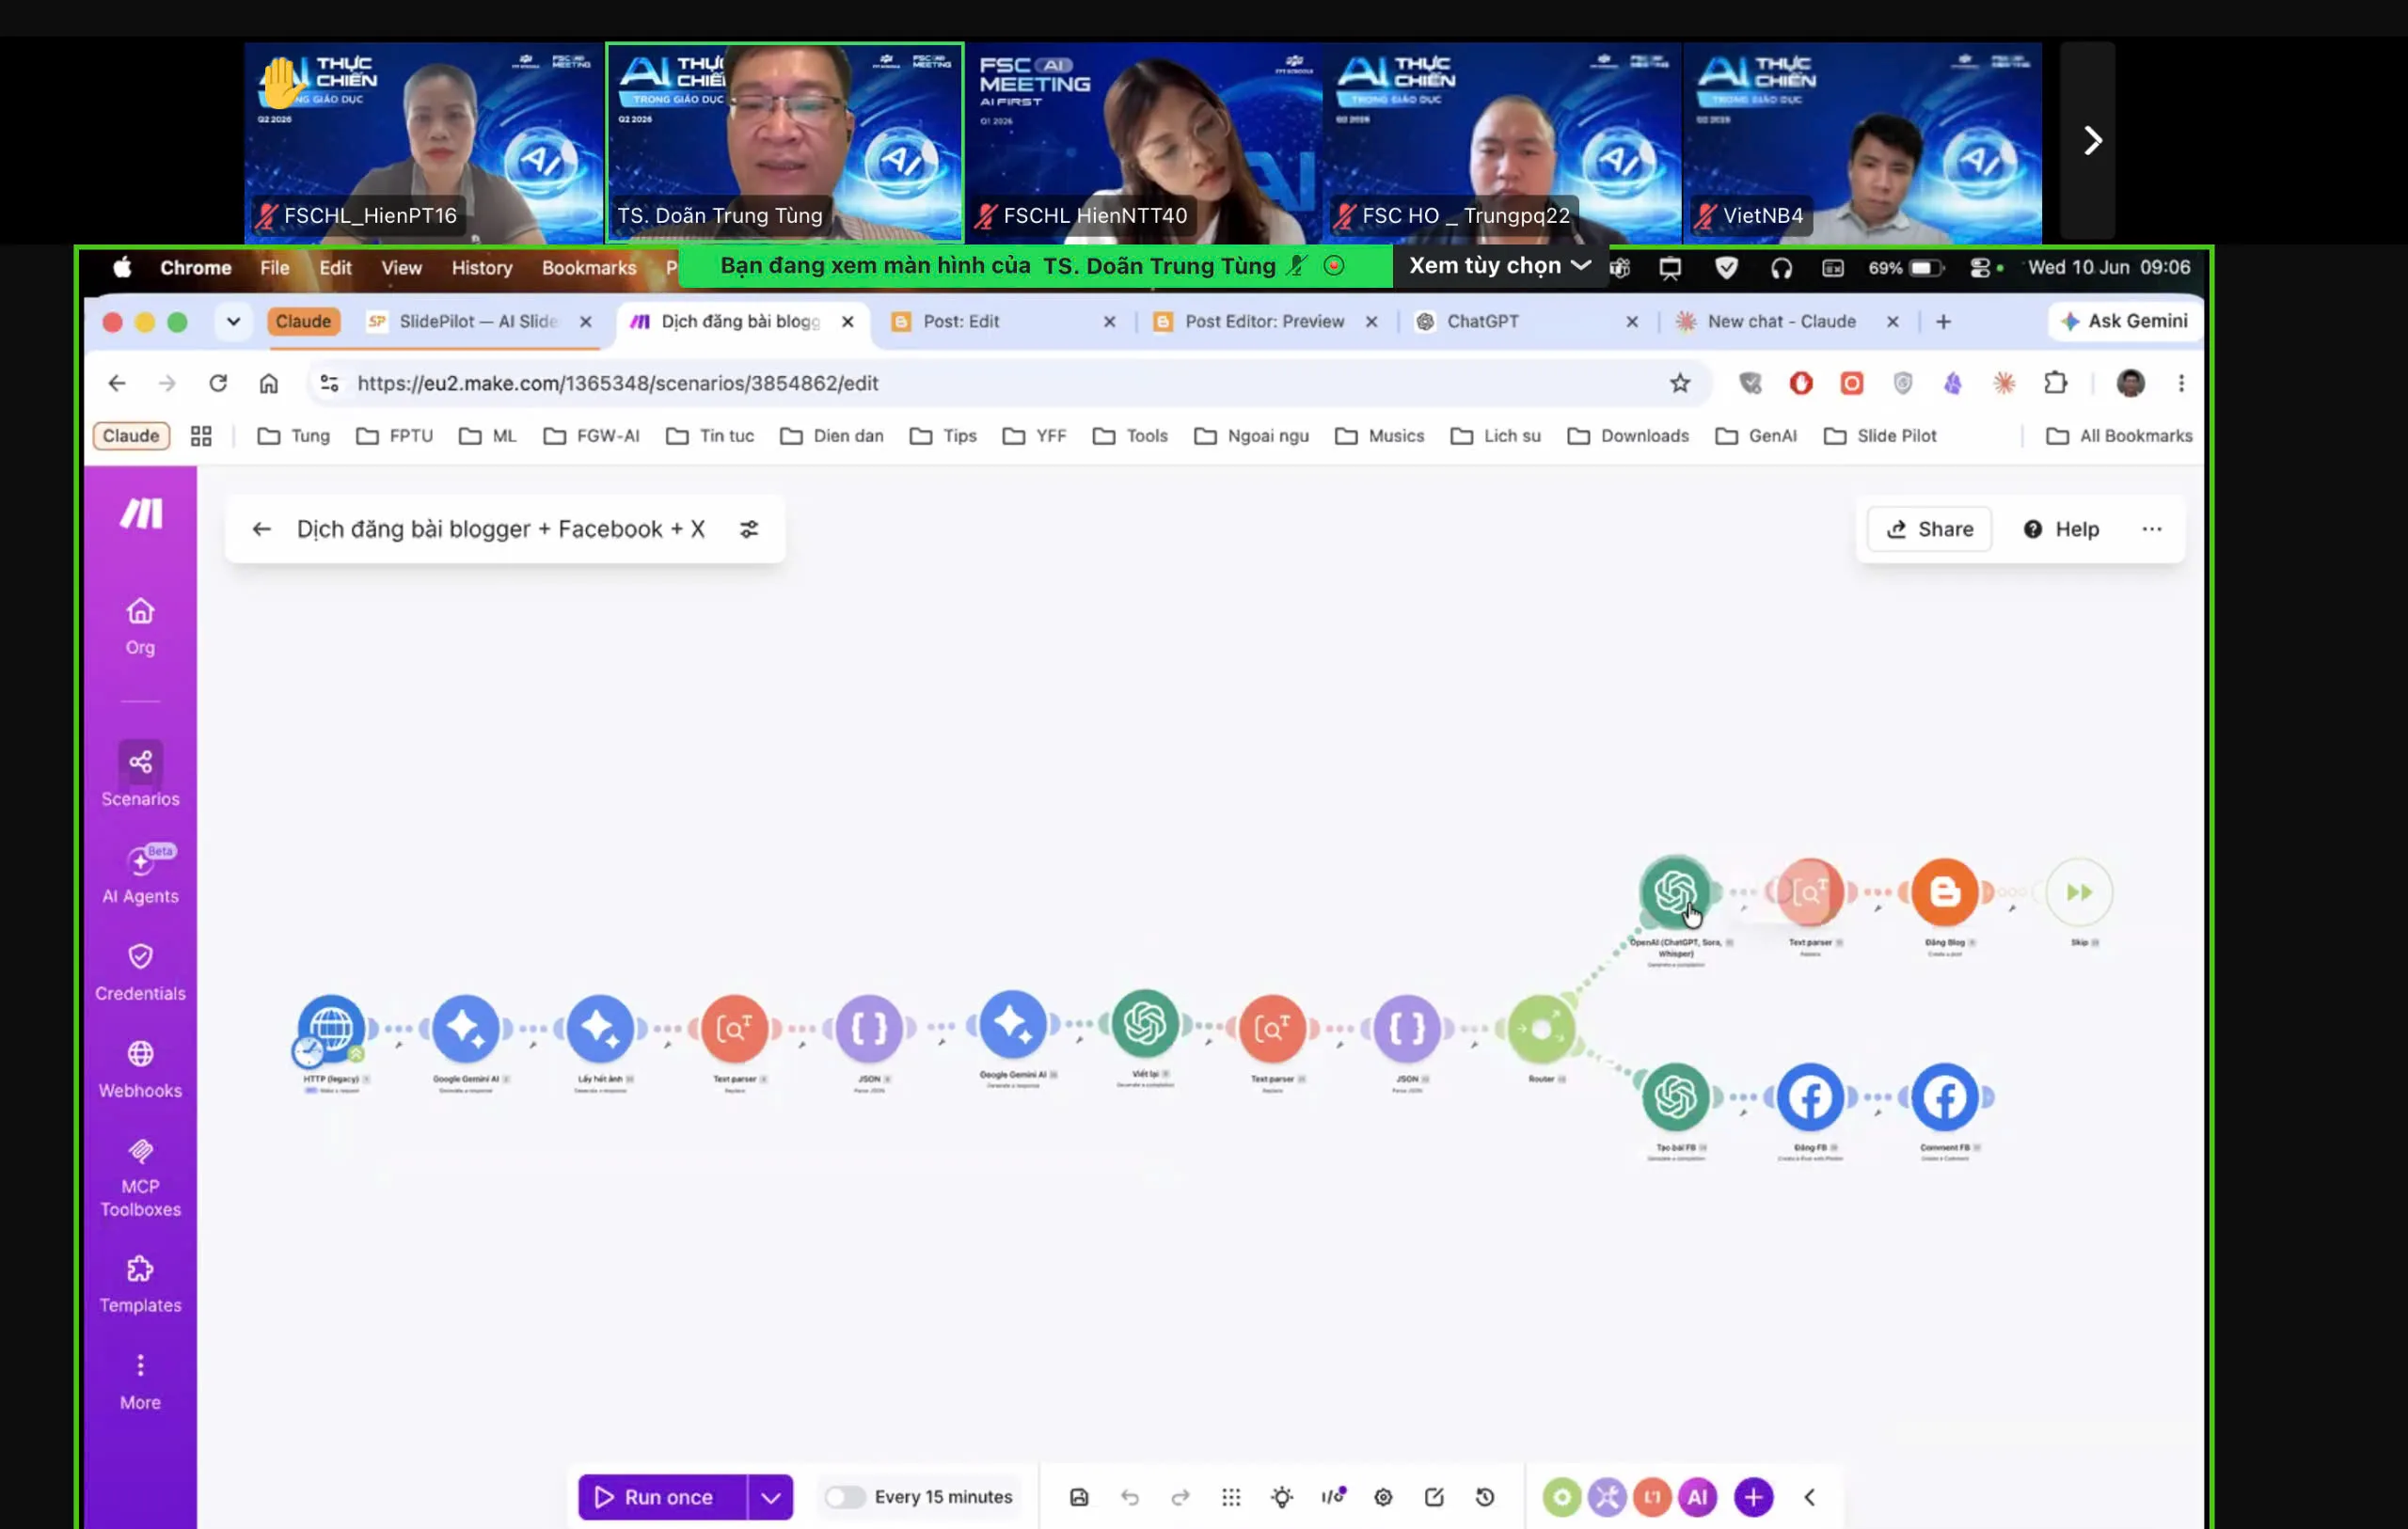Click the green Router module
Screen dimensions: 2408x1529
point(1541,1028)
